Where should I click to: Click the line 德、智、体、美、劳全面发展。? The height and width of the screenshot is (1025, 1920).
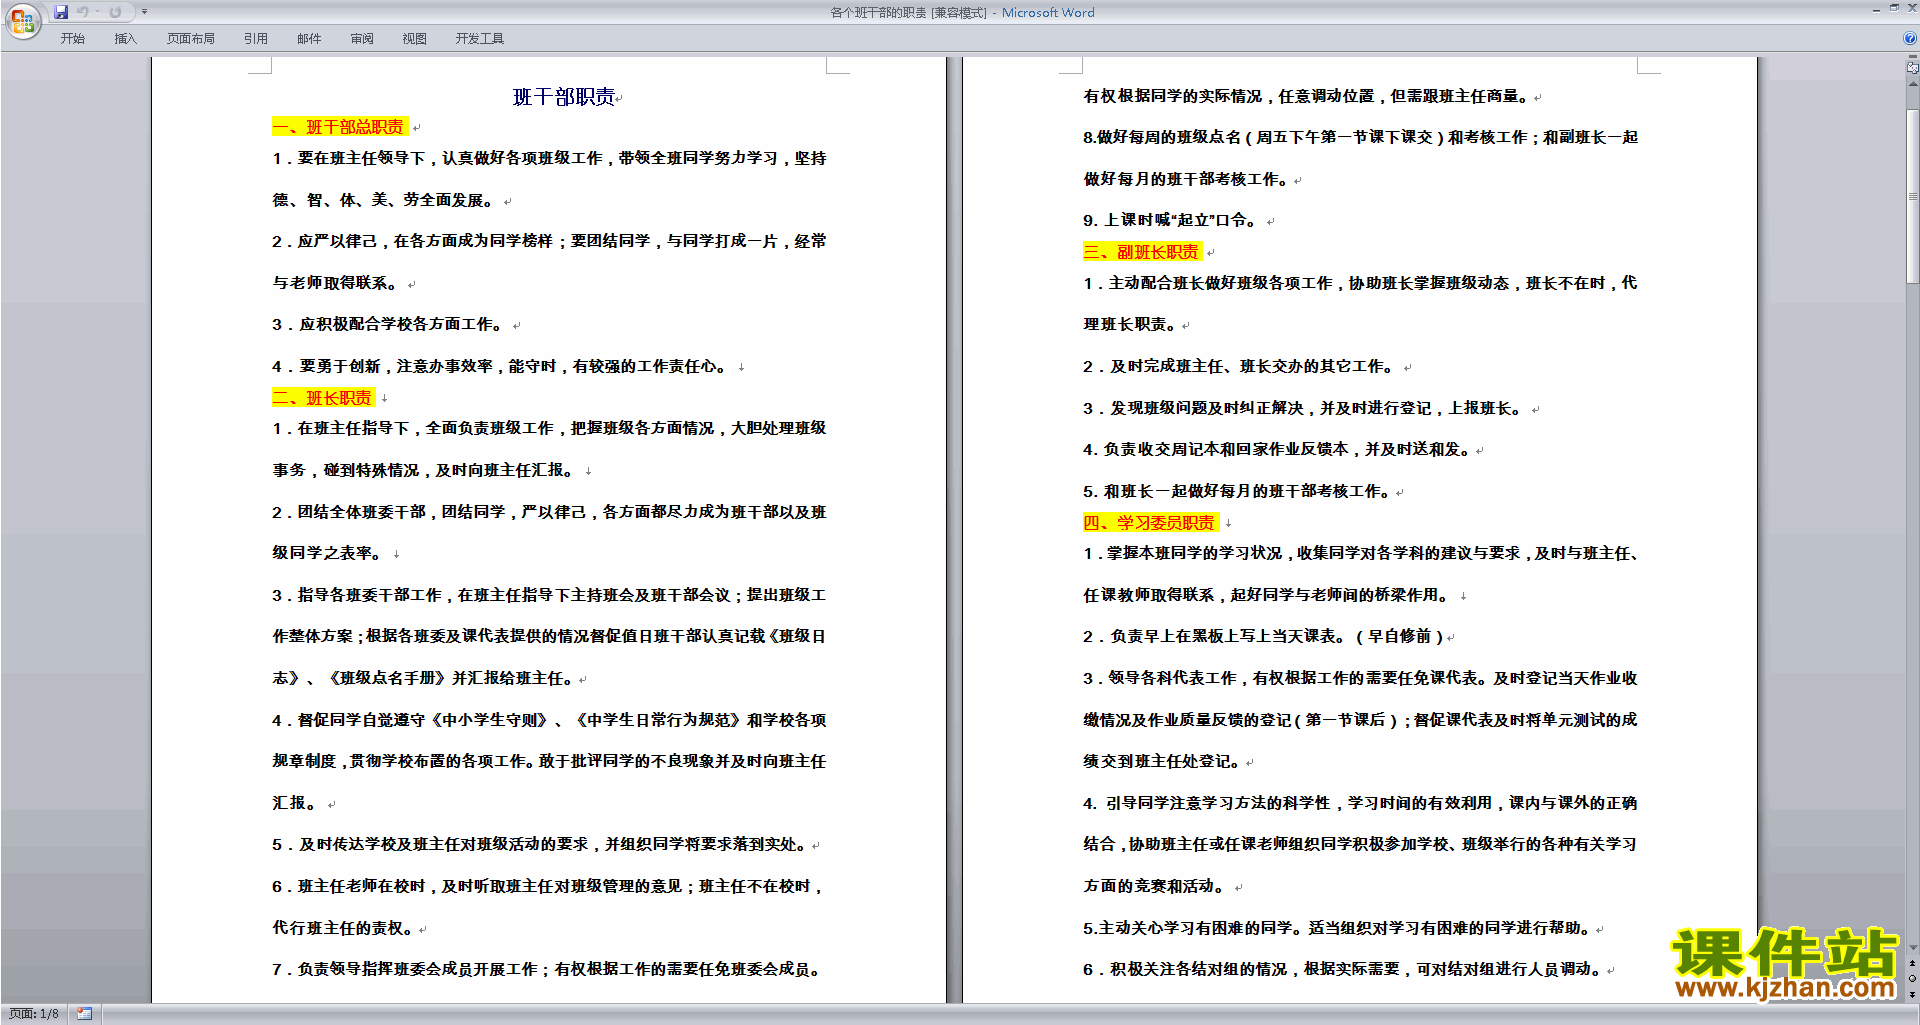[385, 201]
